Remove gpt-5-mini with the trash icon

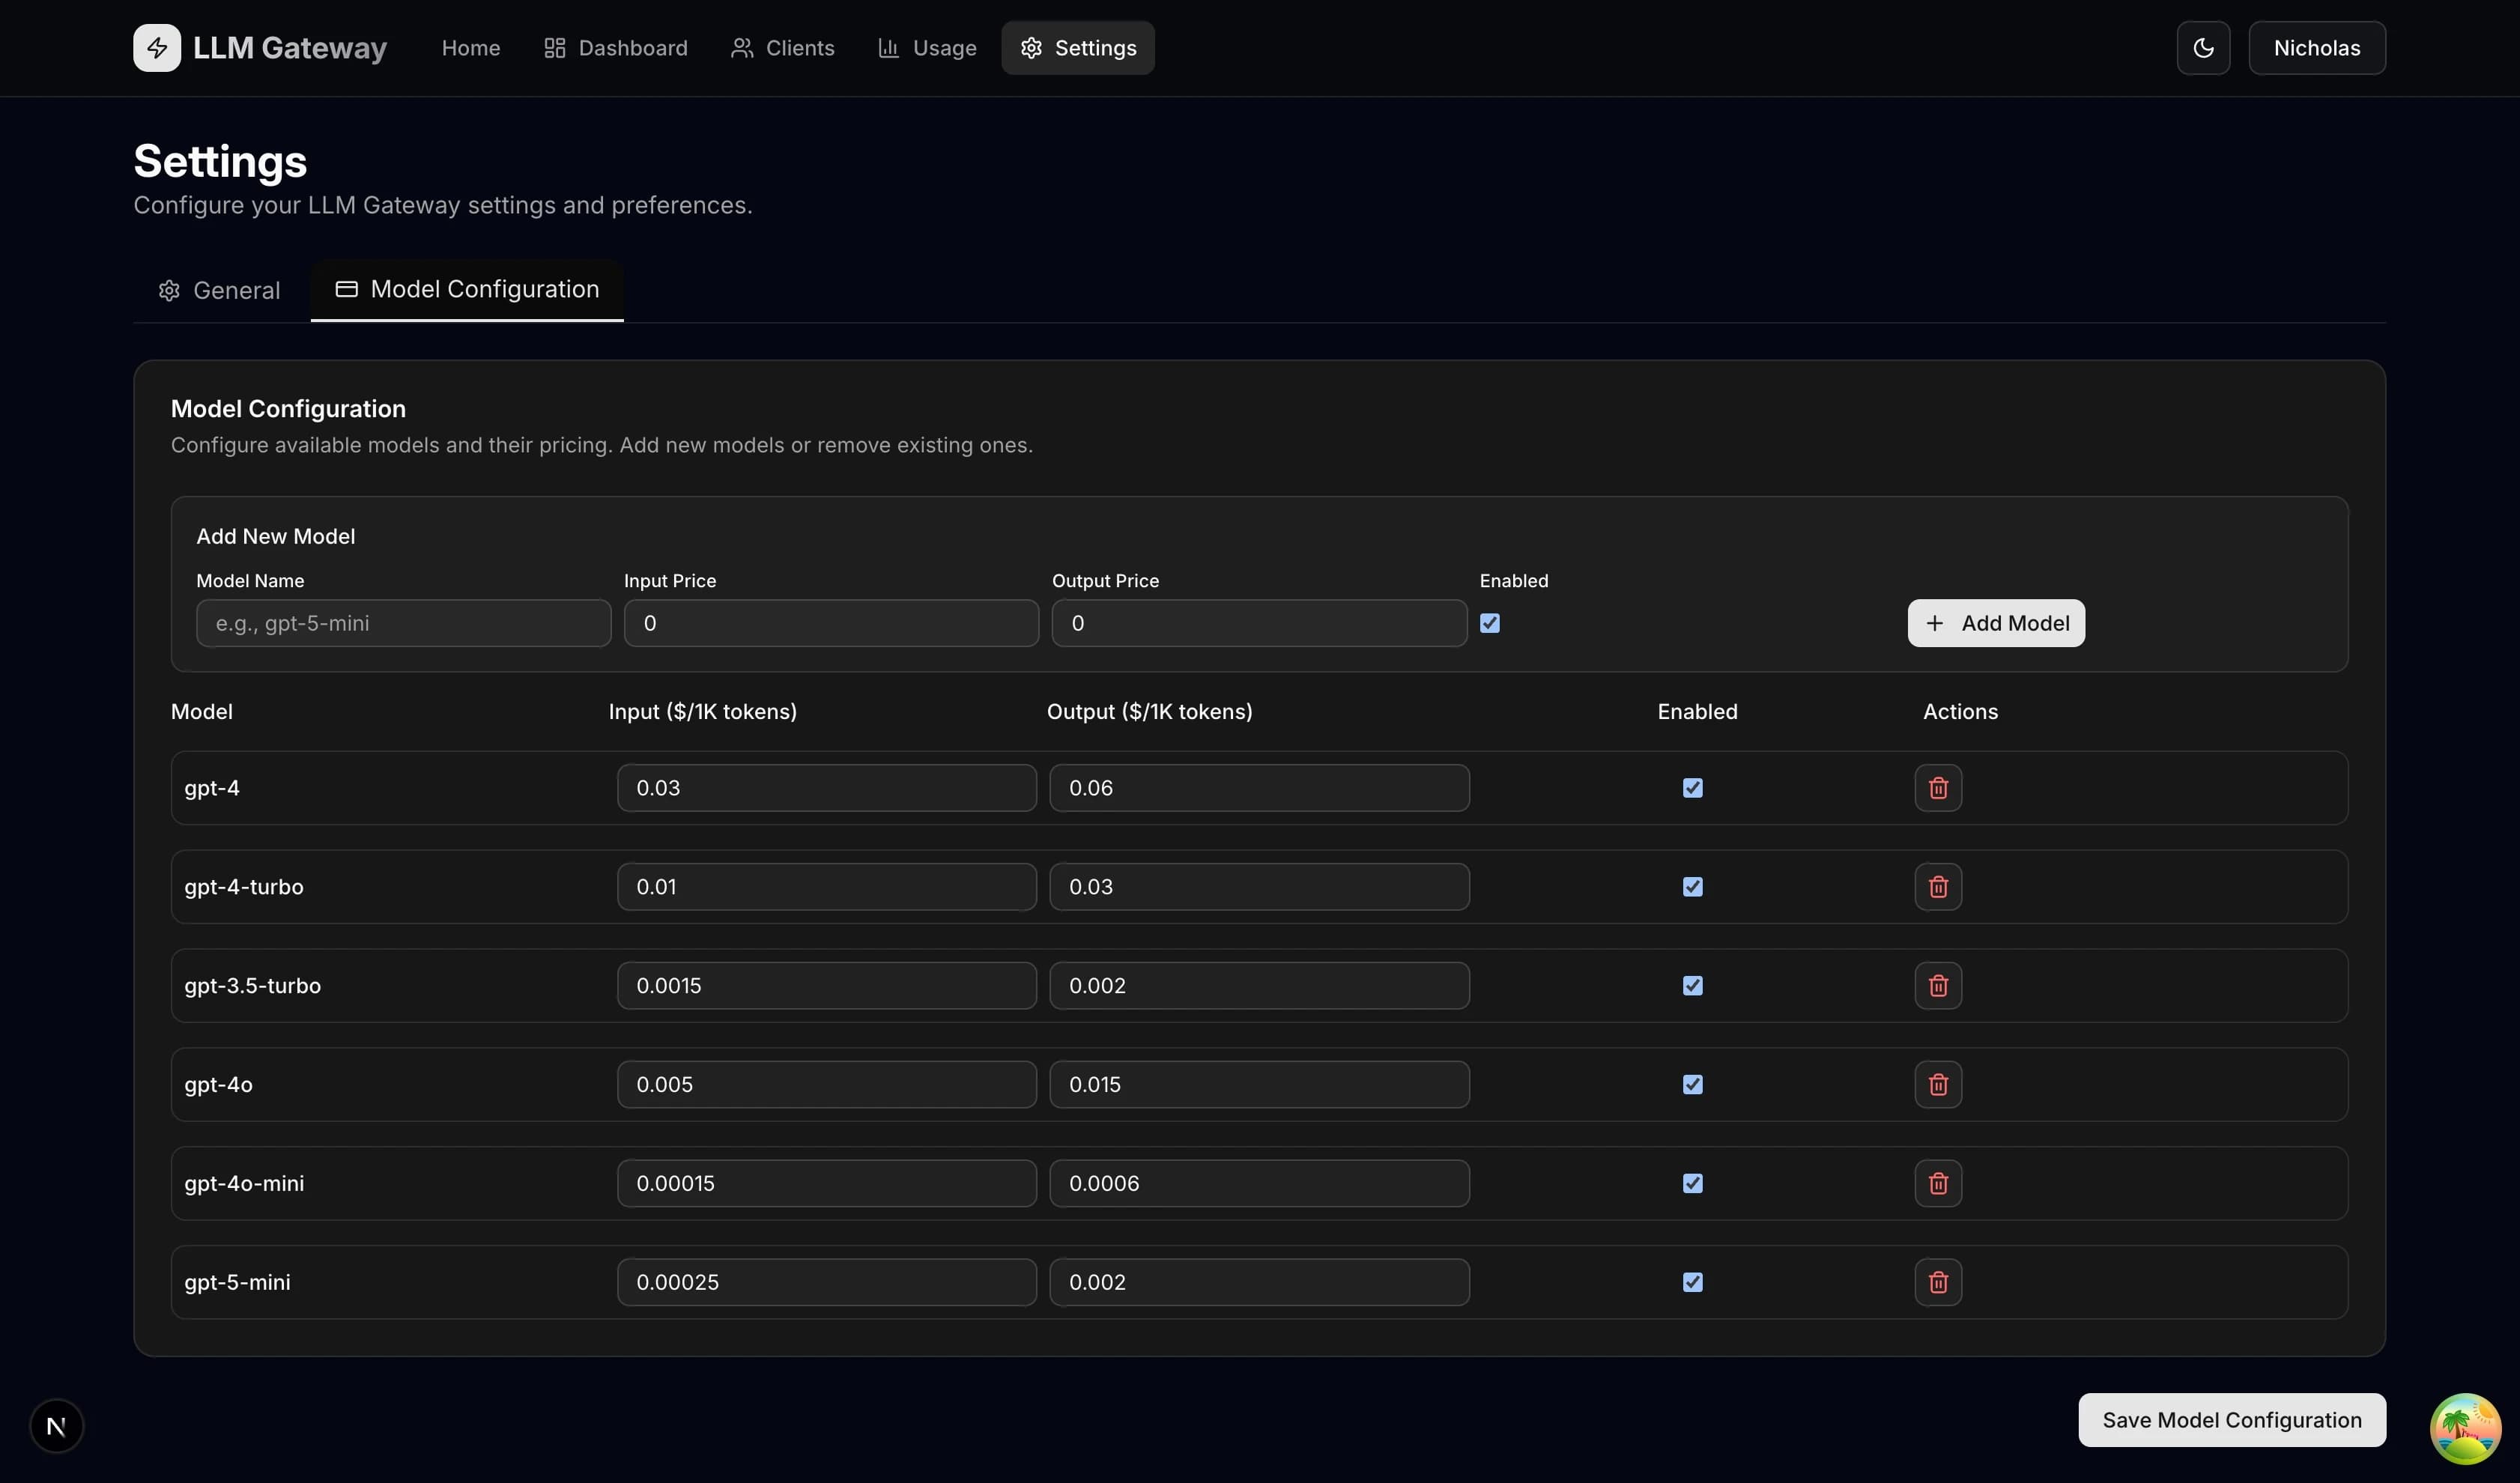(x=1937, y=1282)
